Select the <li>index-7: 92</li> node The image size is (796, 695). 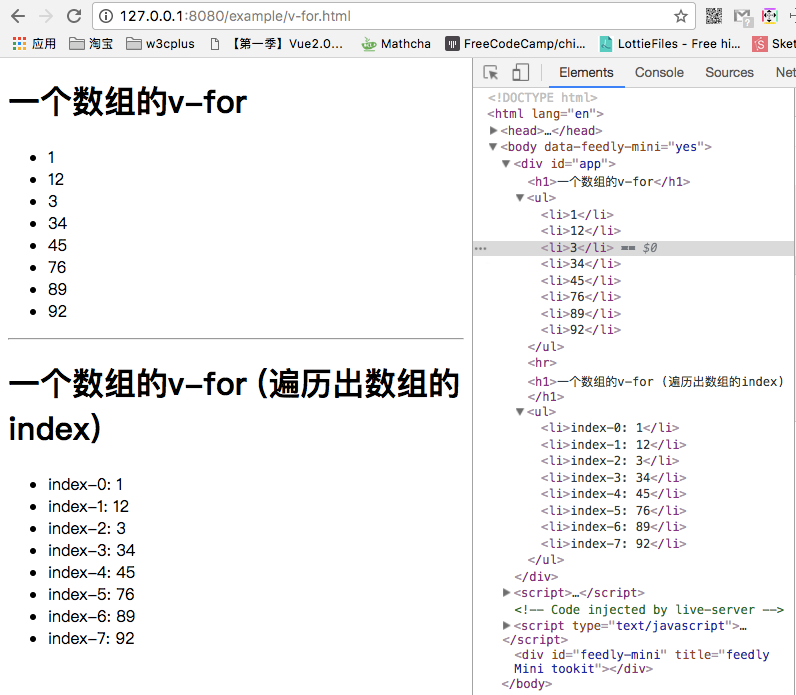(613, 544)
